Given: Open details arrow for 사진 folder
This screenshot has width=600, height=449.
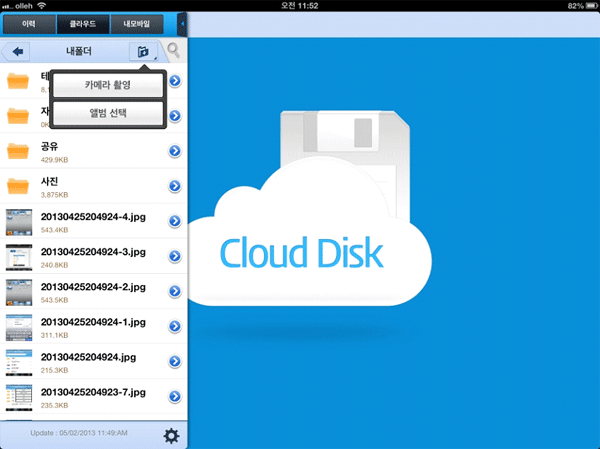Looking at the screenshot, I should 175,186.
